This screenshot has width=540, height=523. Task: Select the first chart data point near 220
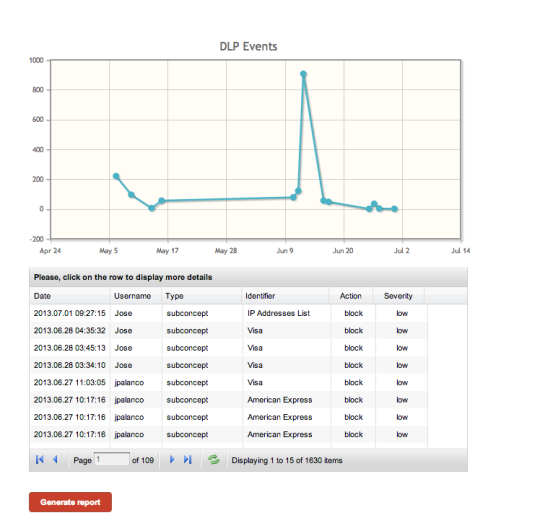click(x=116, y=176)
